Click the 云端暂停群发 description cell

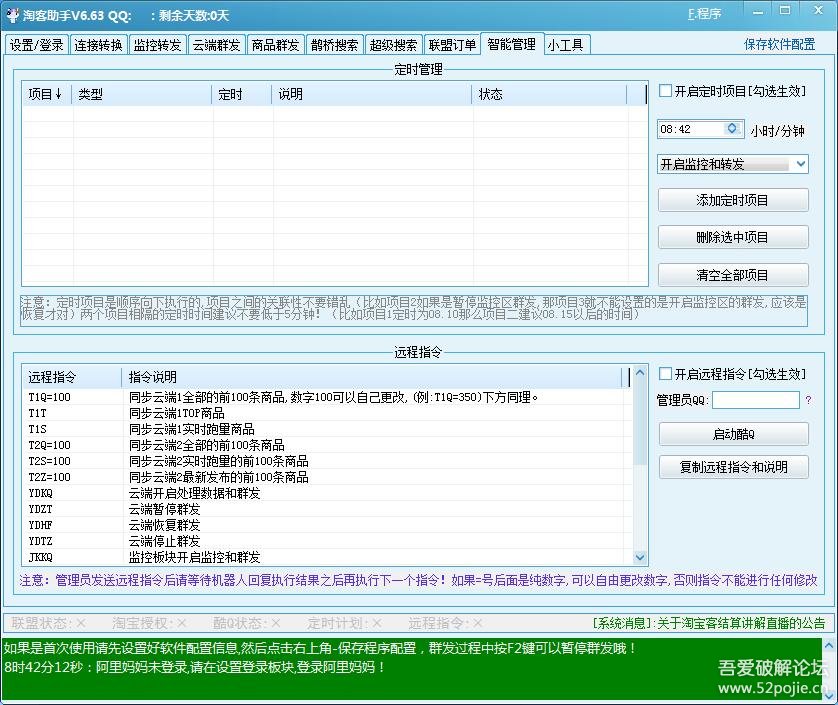pyautogui.click(x=165, y=509)
